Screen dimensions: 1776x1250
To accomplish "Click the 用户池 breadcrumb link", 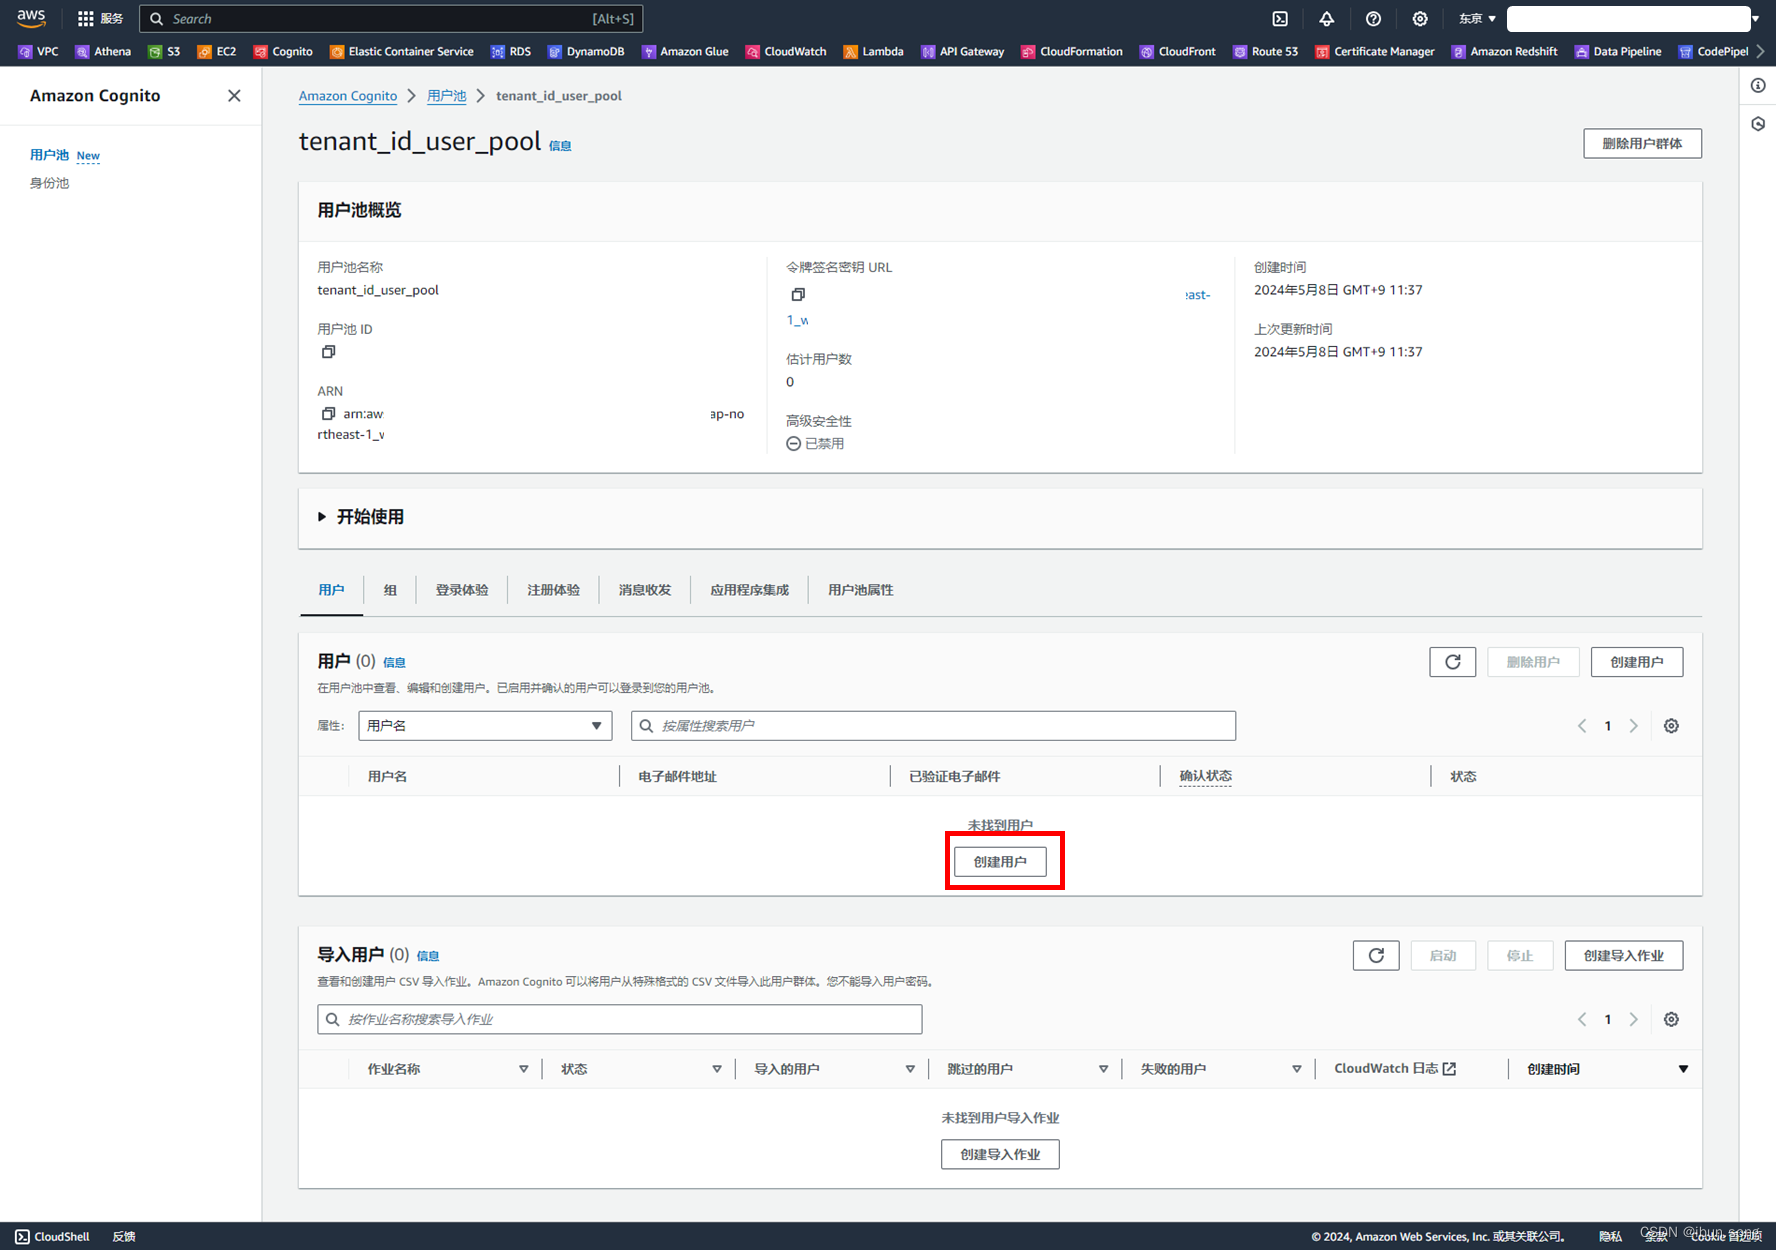I will click(446, 96).
